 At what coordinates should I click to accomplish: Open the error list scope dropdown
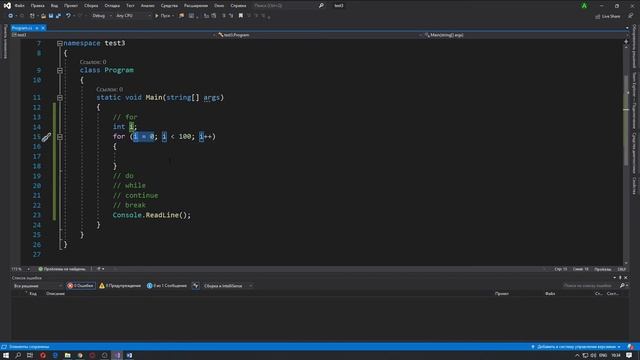point(38,286)
